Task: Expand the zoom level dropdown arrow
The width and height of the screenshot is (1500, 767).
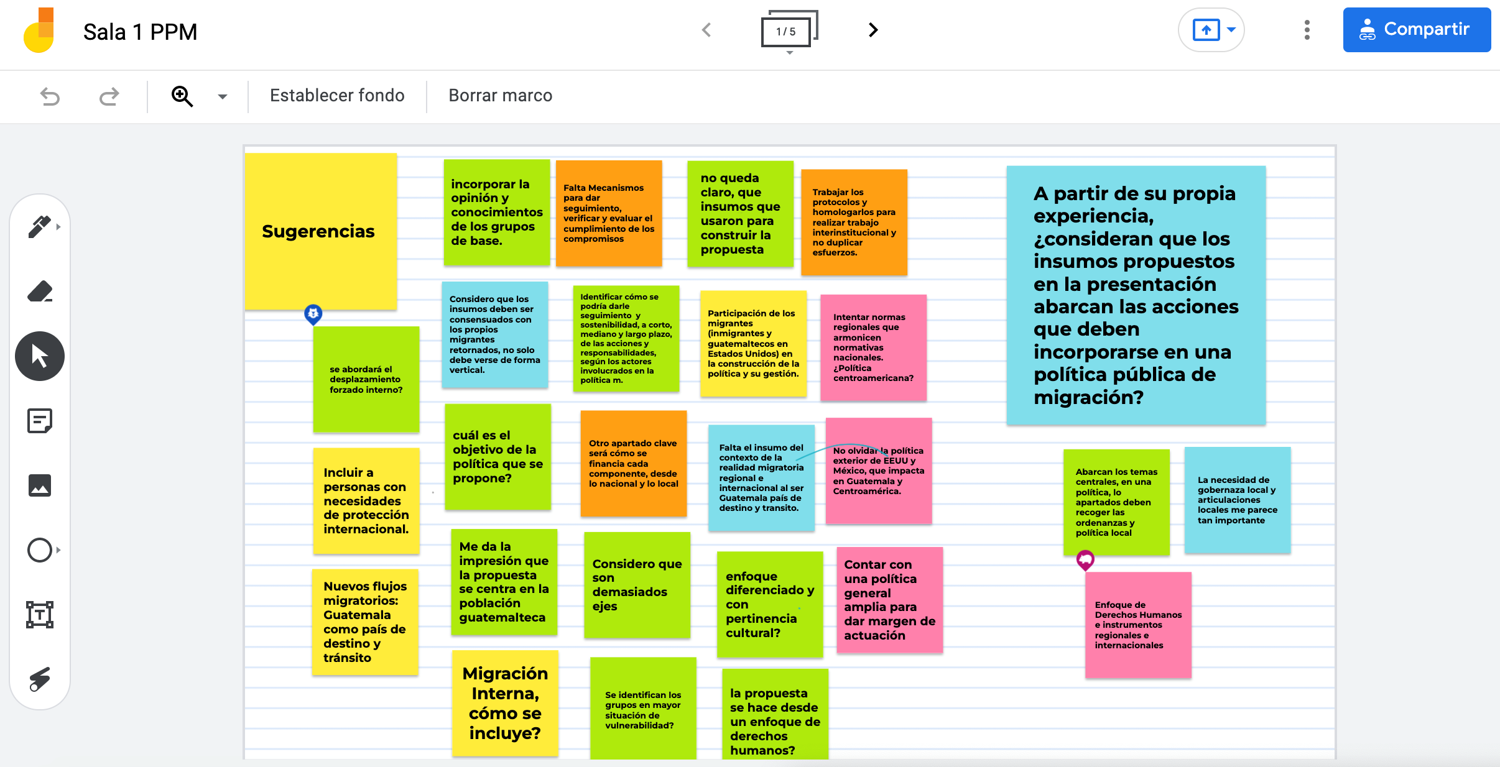Action: 222,97
